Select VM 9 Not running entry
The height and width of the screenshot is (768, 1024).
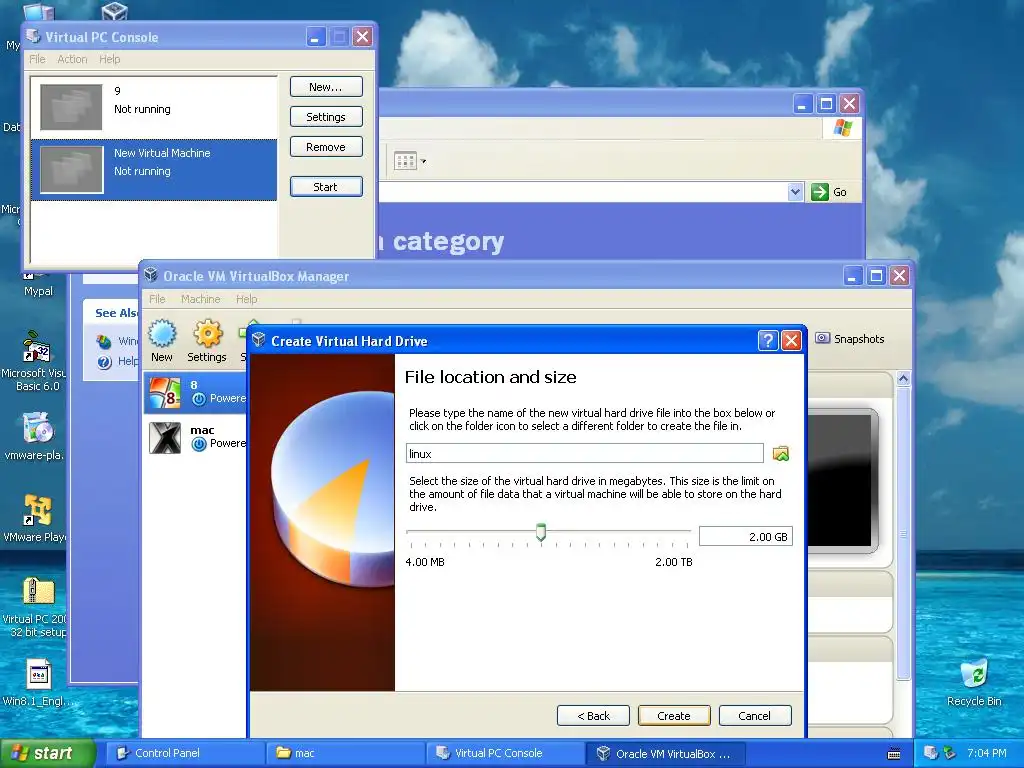pyautogui.click(x=154, y=106)
